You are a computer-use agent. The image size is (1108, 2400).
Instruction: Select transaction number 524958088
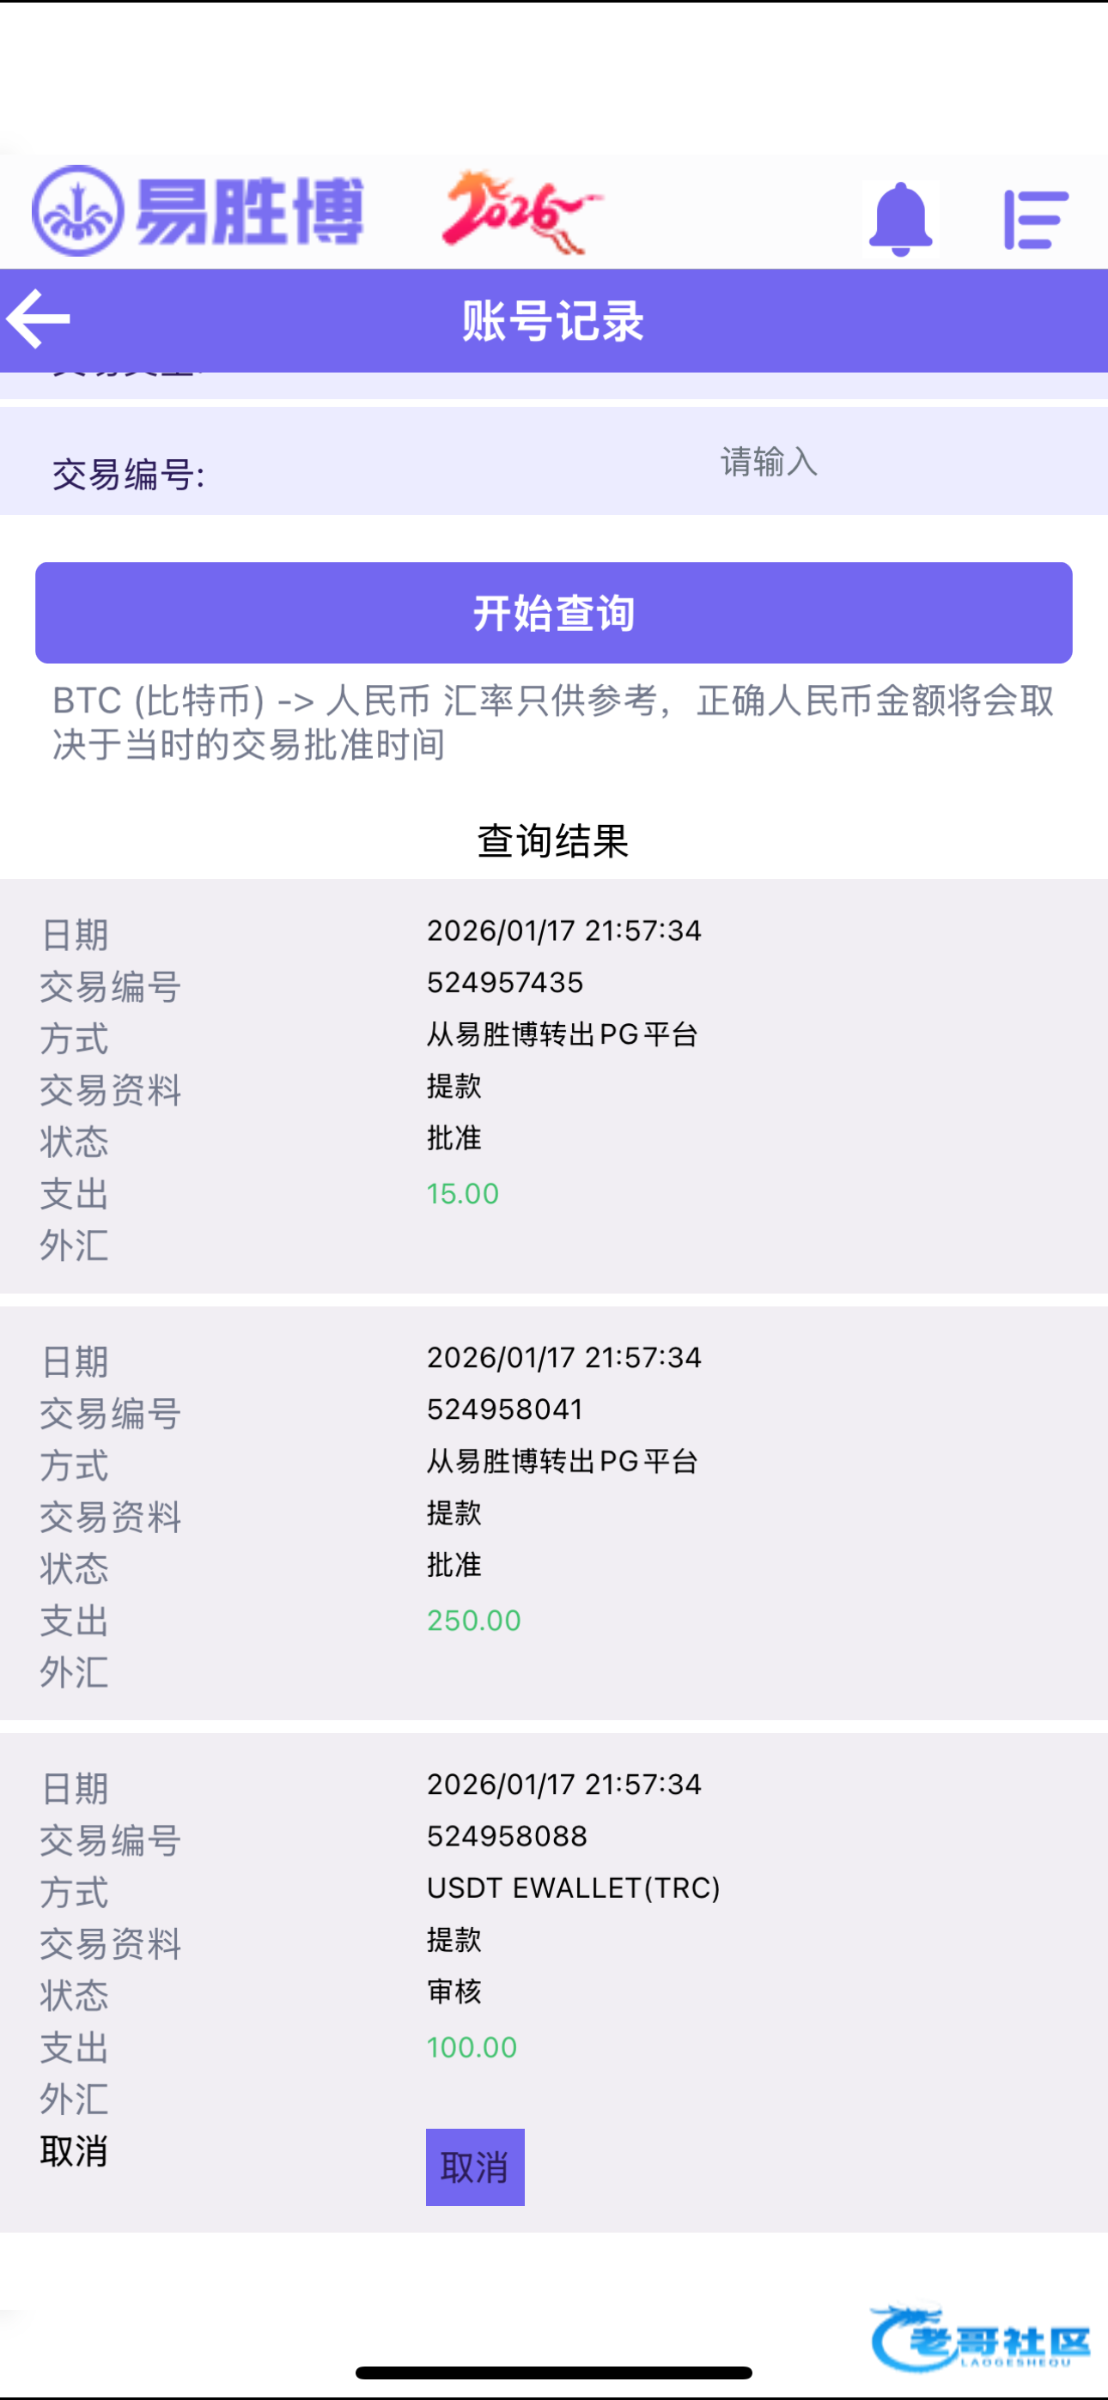507,1836
